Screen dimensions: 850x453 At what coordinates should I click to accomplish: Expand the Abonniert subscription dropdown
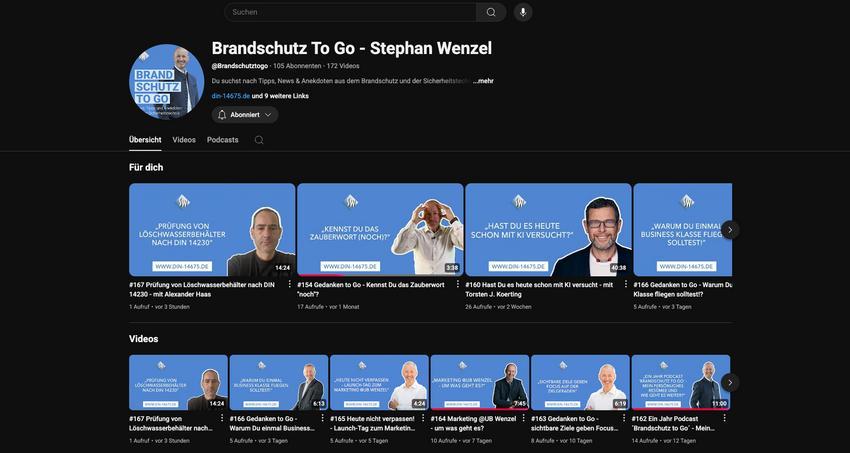268,115
